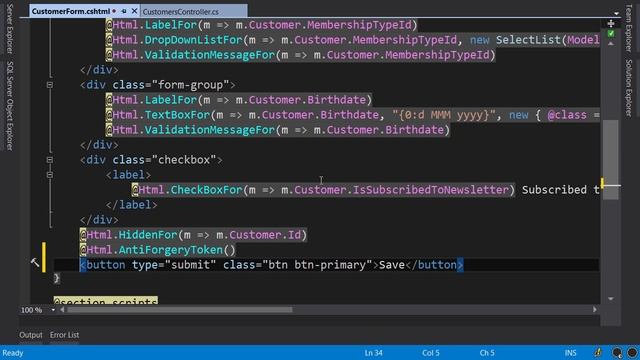Pin the CustomerForm.cshtml tab
Viewport: 640px width, 360px height.
tap(124, 11)
